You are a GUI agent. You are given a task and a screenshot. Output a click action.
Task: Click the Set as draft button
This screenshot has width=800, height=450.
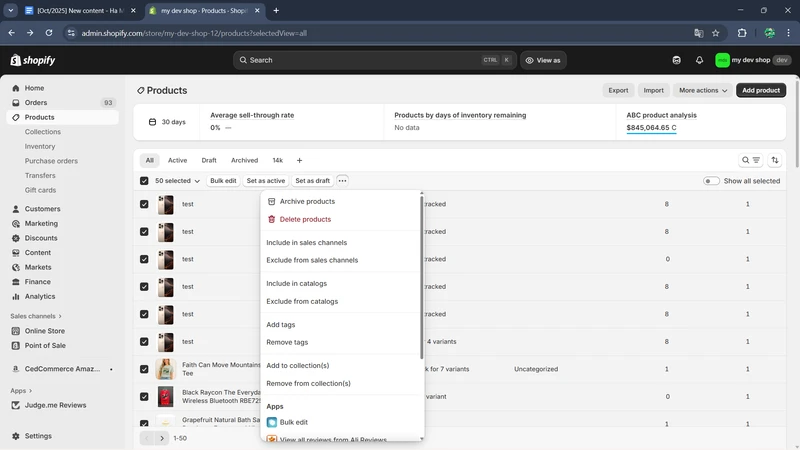click(312, 181)
